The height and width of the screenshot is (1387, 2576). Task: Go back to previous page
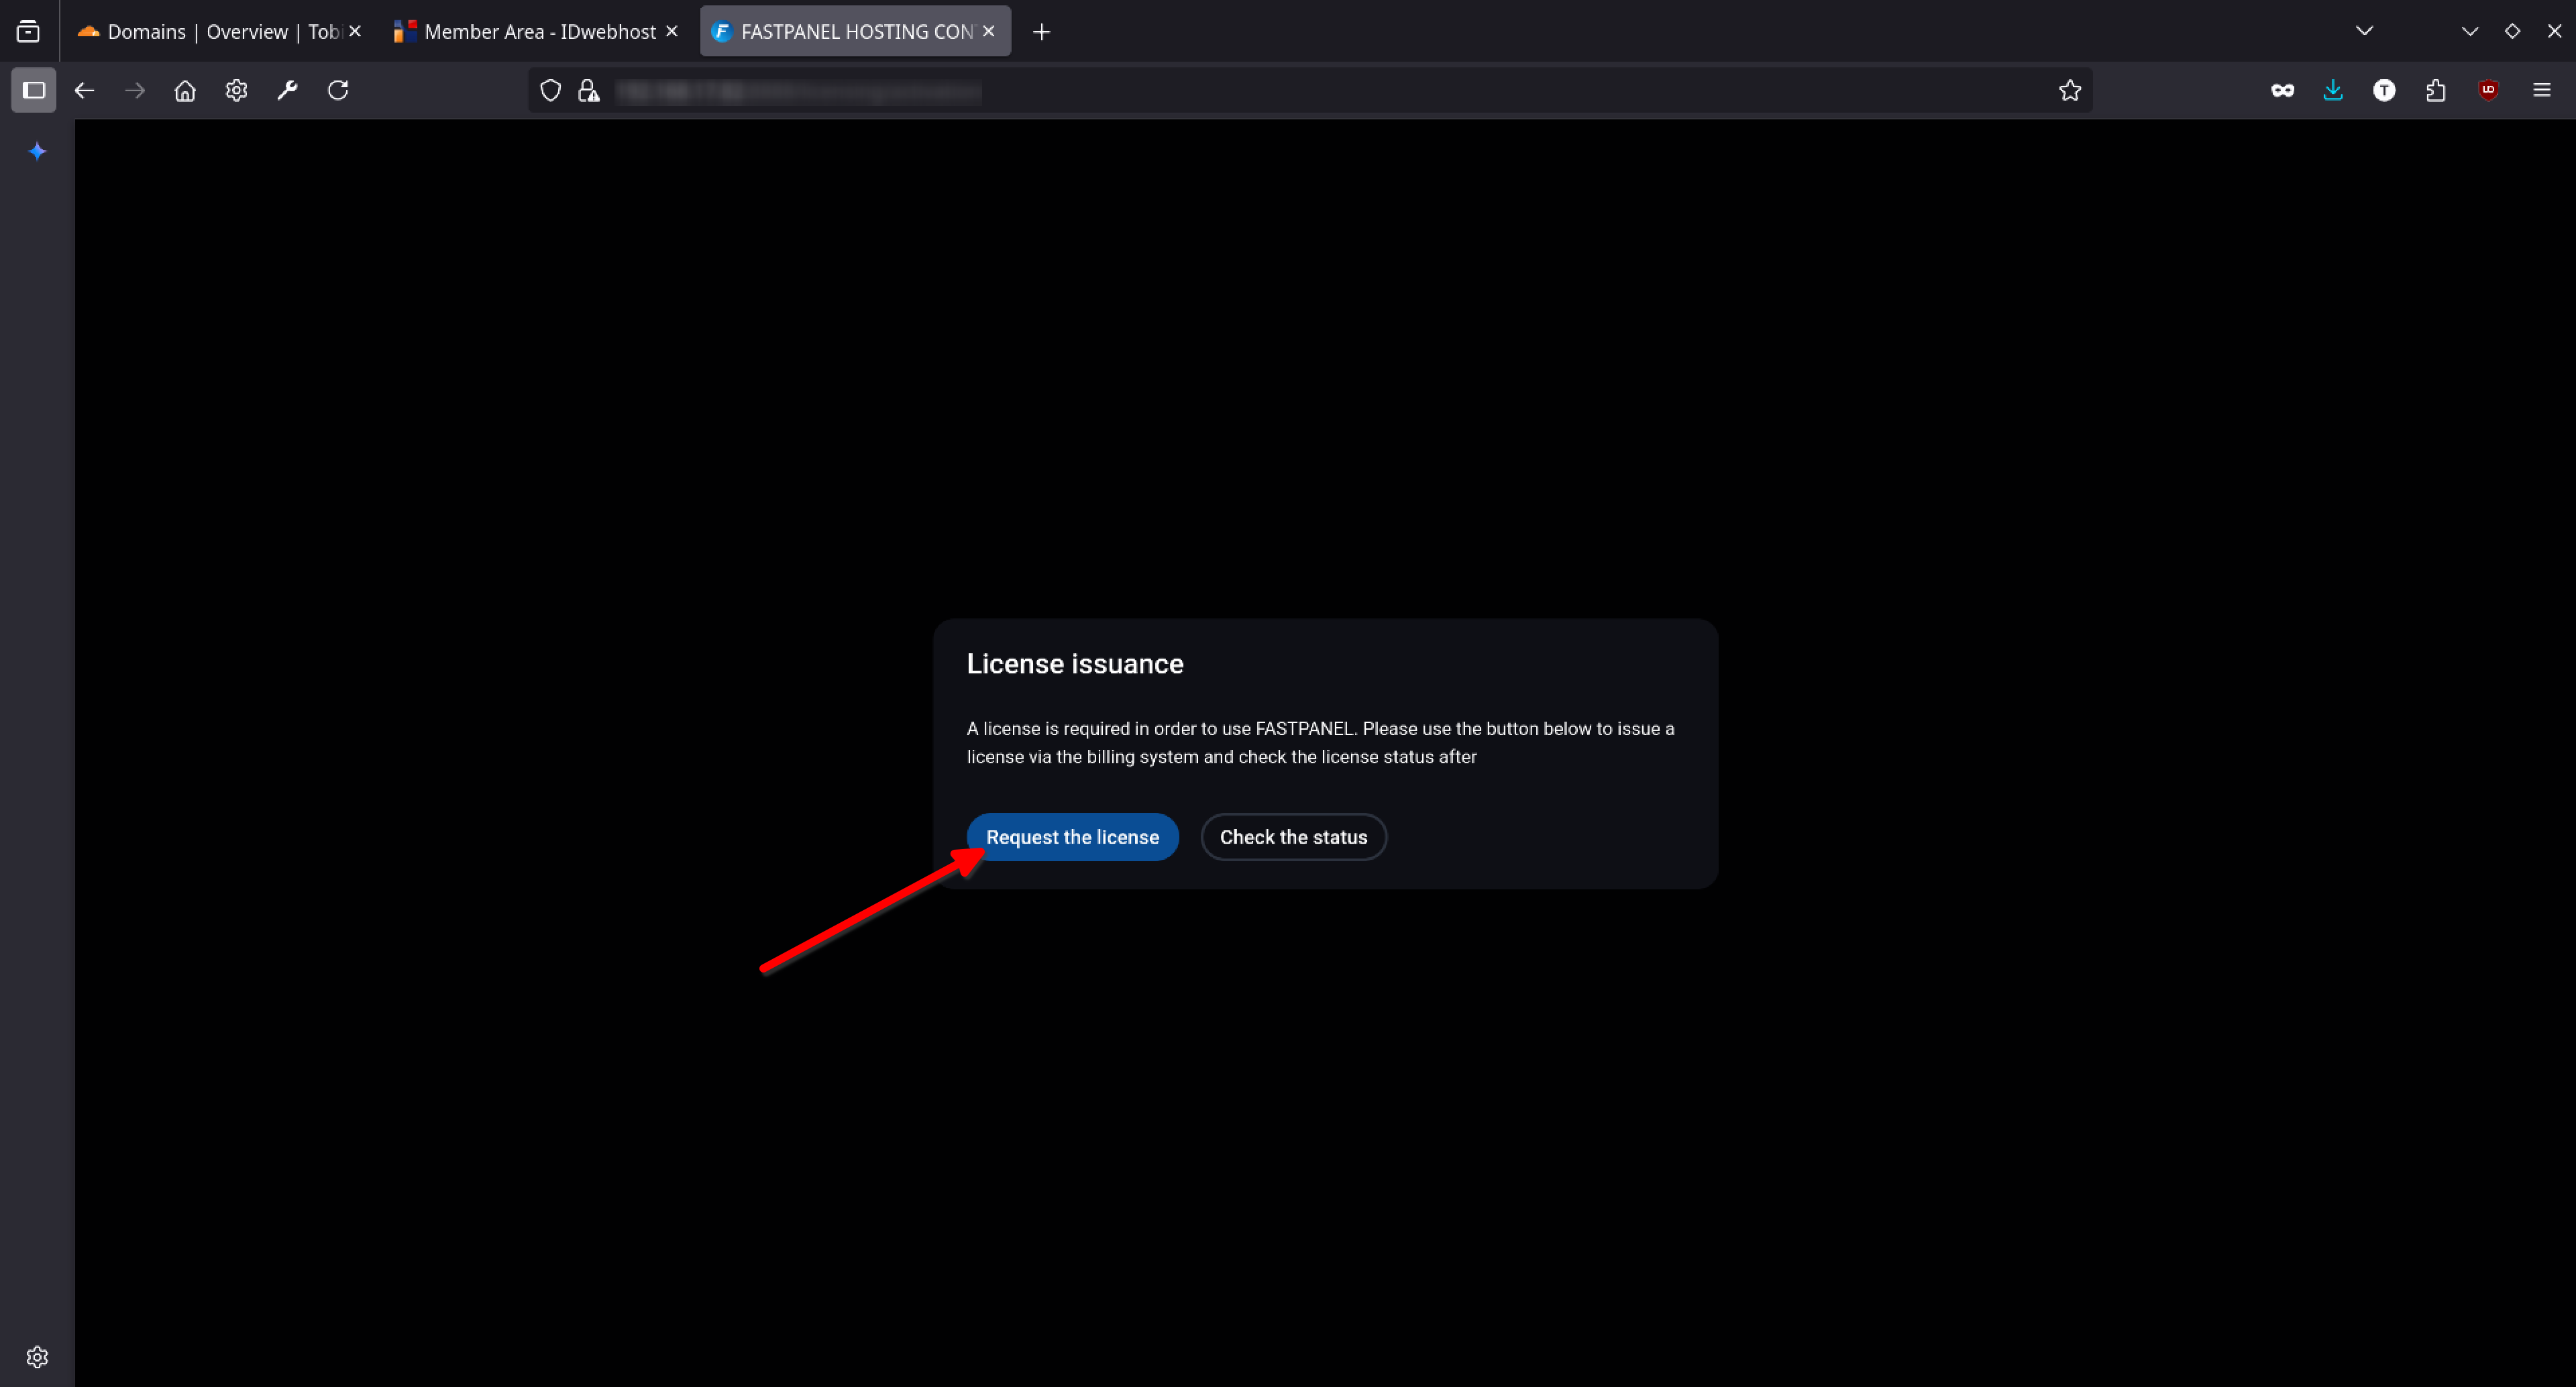pos(85,91)
